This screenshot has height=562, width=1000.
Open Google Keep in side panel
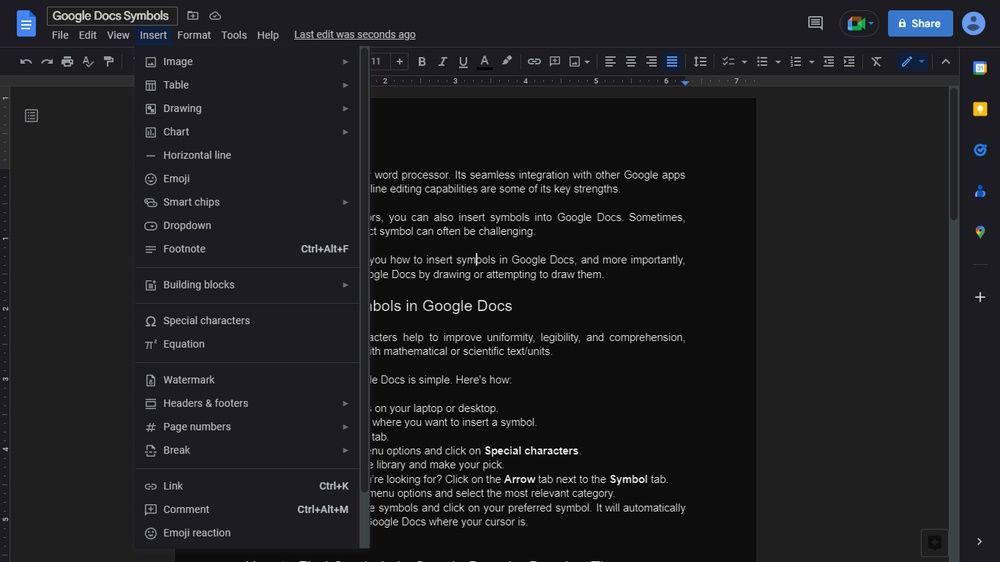click(980, 109)
